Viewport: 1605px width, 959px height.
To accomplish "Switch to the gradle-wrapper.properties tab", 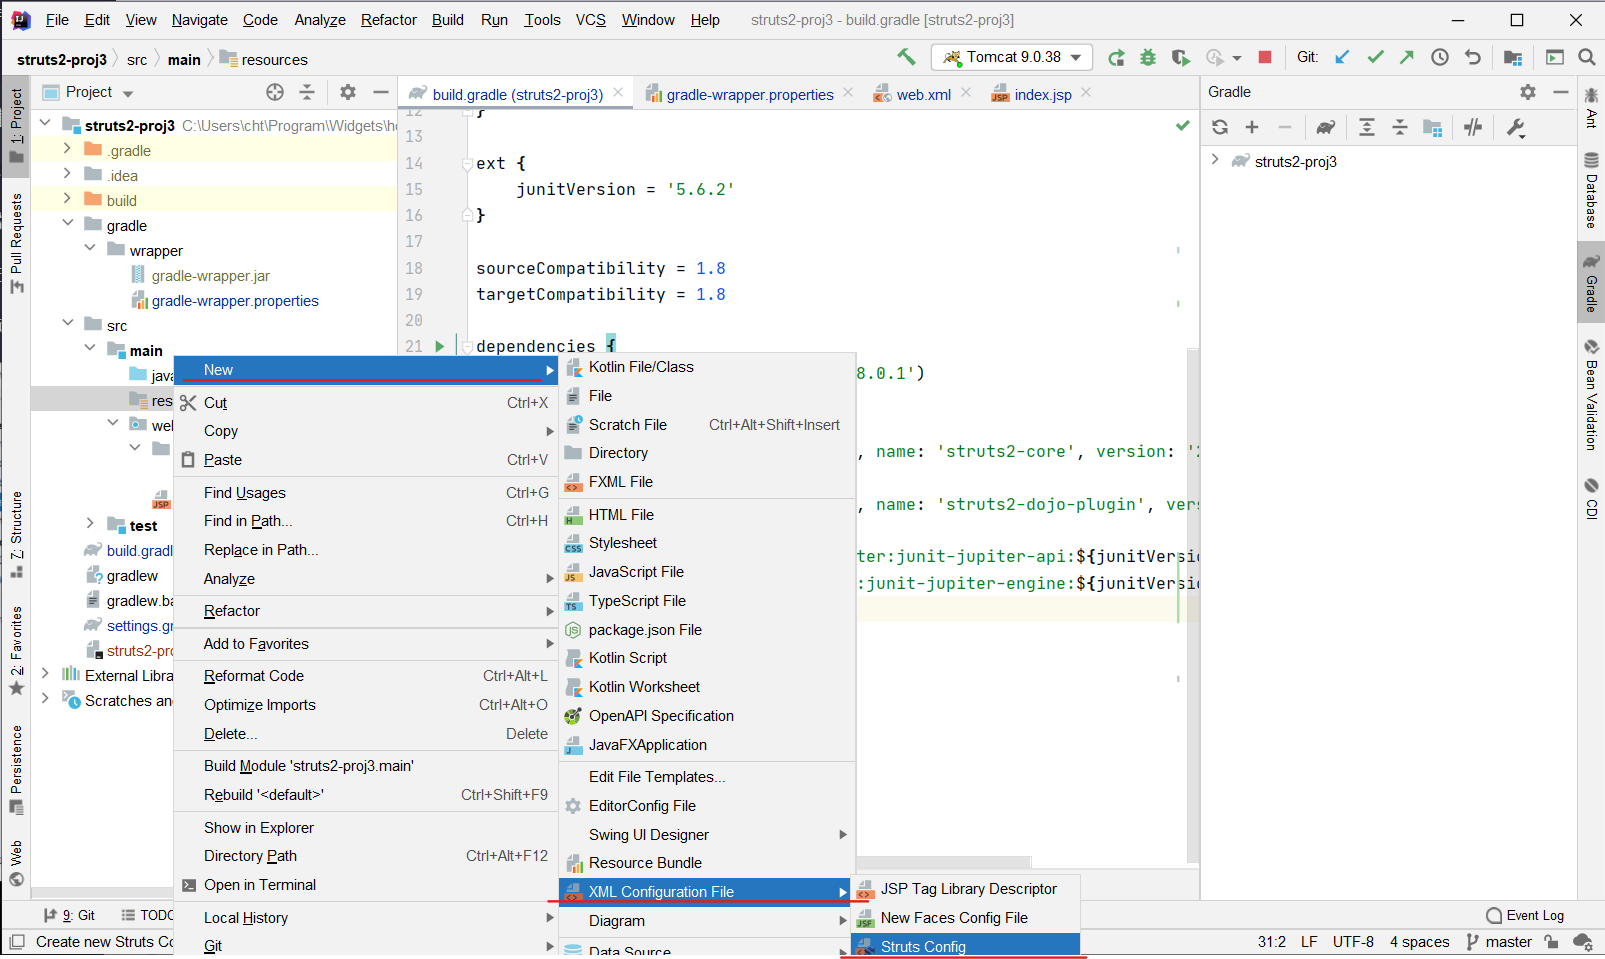I will [749, 94].
